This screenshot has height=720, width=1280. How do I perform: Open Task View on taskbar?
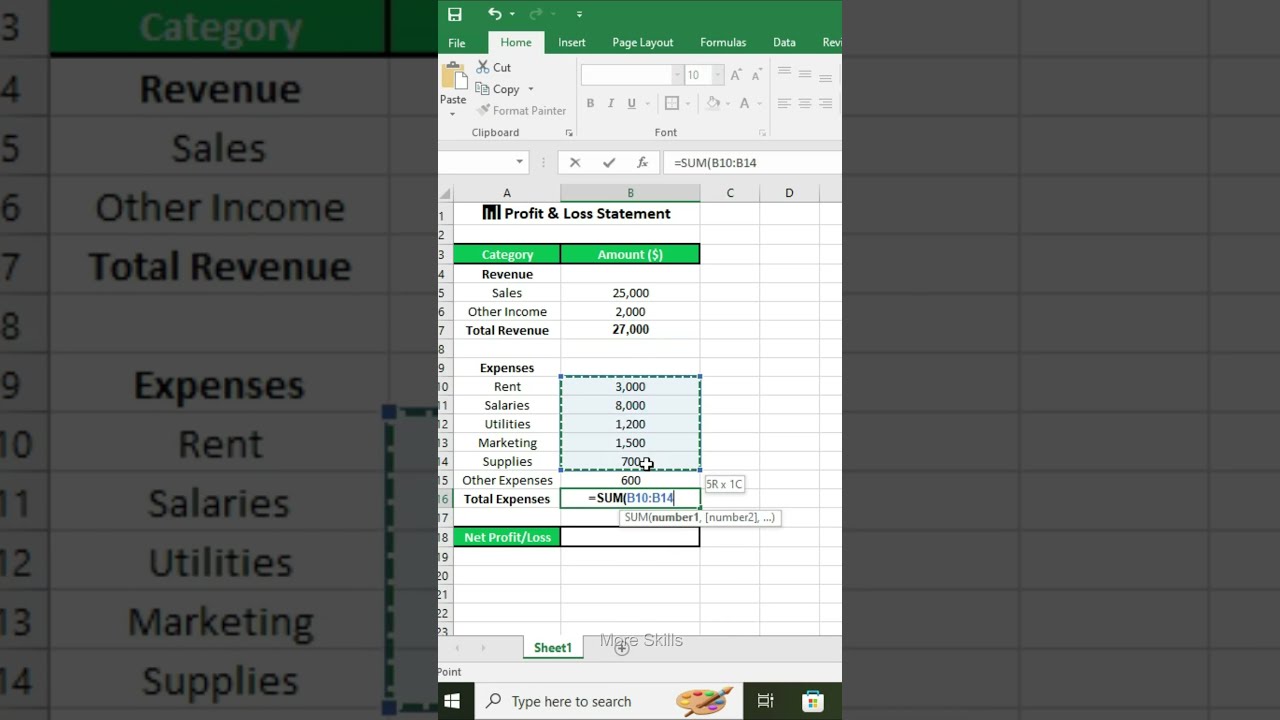(765, 701)
